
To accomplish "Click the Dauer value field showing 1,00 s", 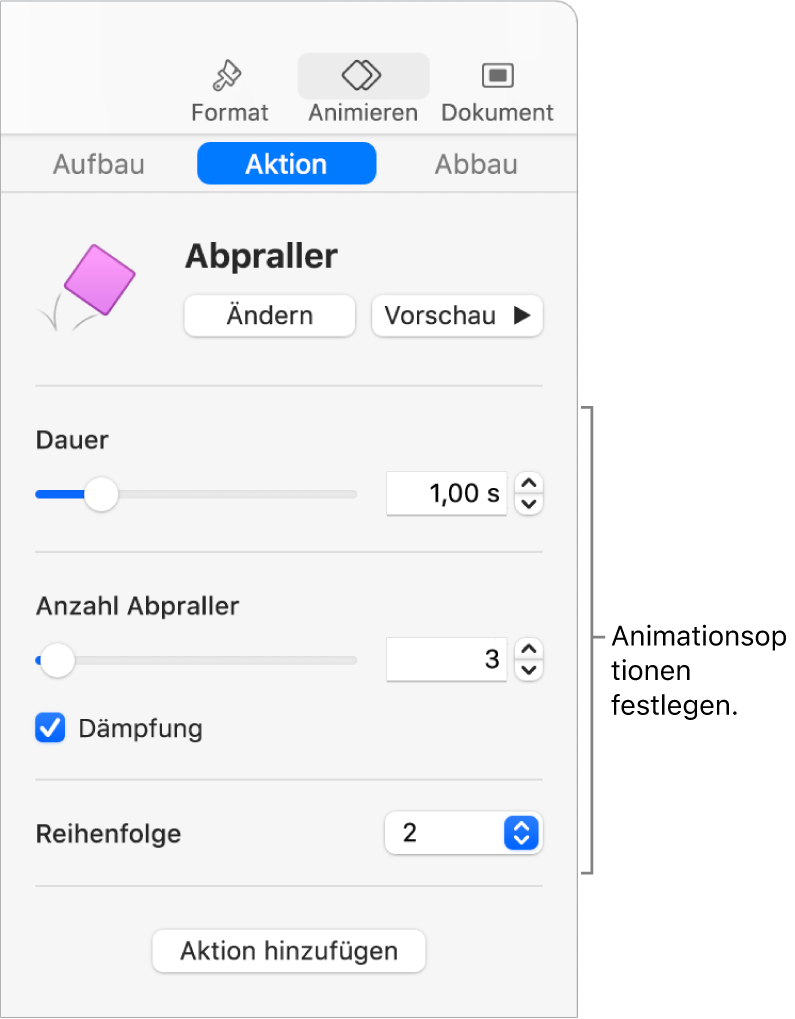I will (447, 493).
